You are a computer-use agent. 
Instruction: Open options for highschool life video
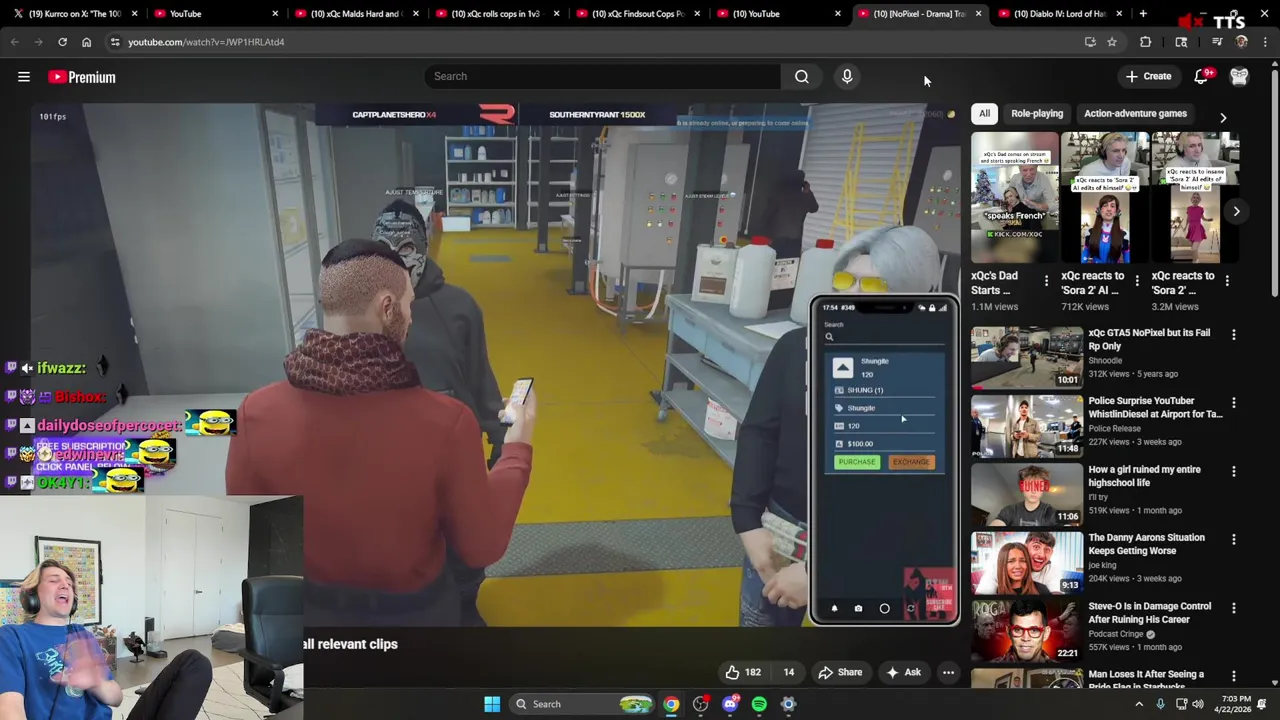click(x=1233, y=471)
